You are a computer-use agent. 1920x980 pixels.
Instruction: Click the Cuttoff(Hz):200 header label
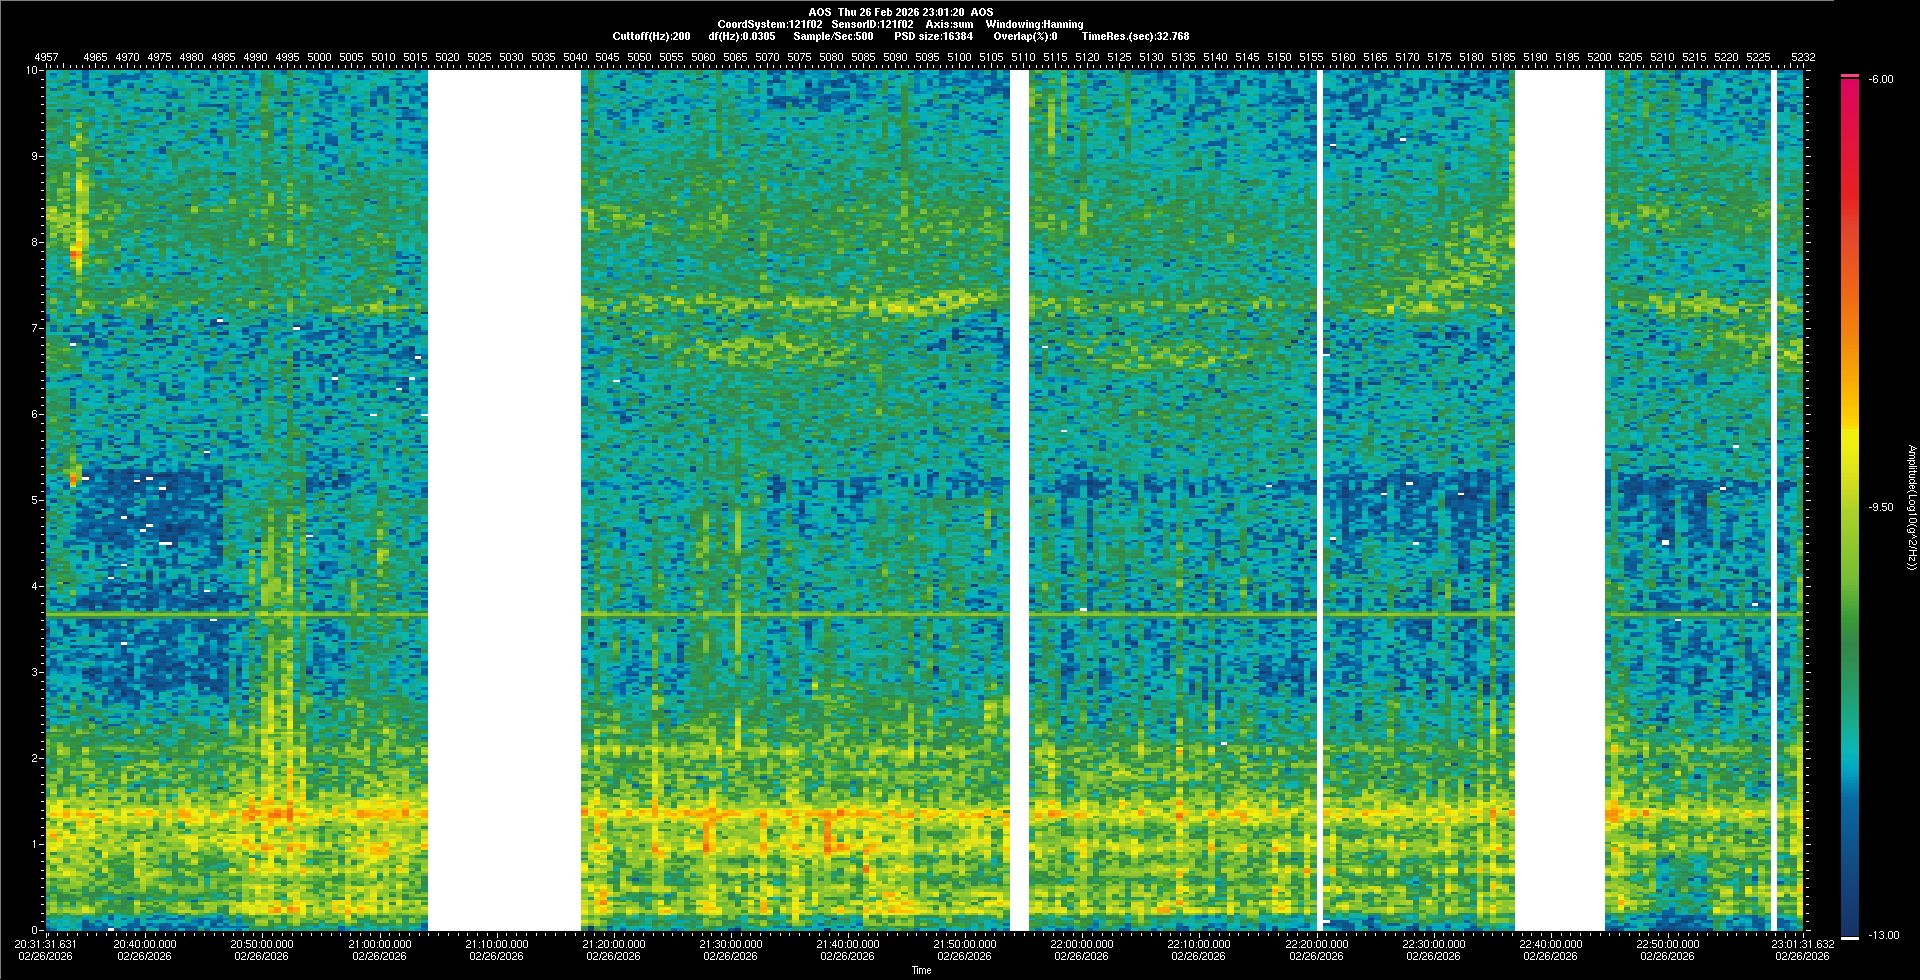click(651, 37)
